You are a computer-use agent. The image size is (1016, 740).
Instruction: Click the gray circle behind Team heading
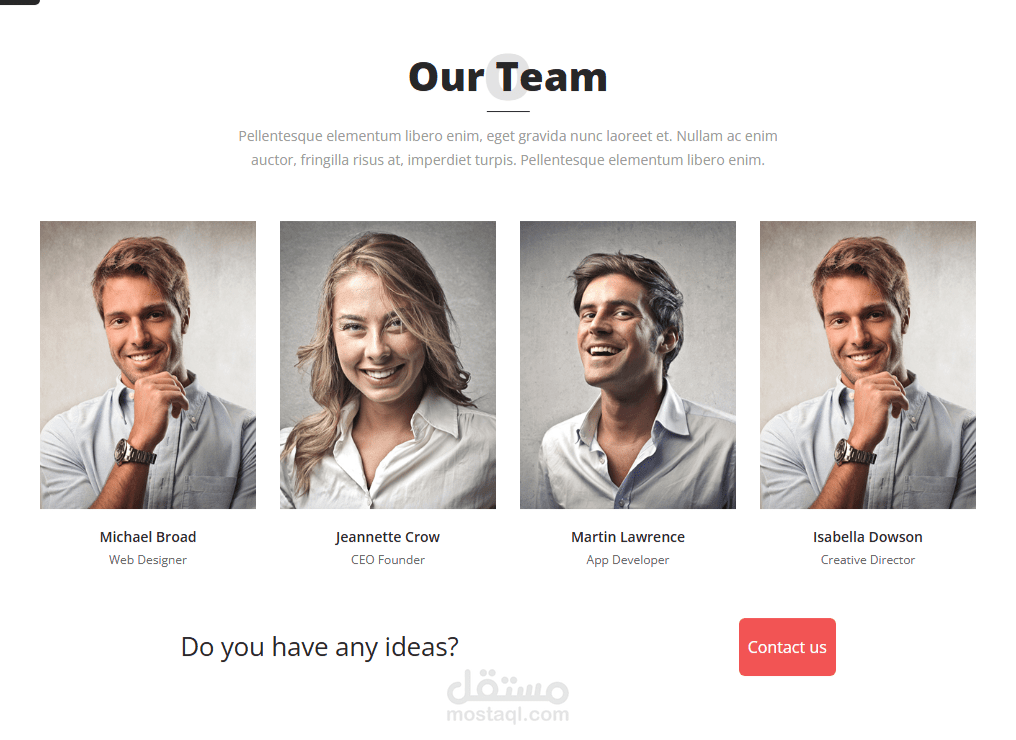tap(508, 77)
